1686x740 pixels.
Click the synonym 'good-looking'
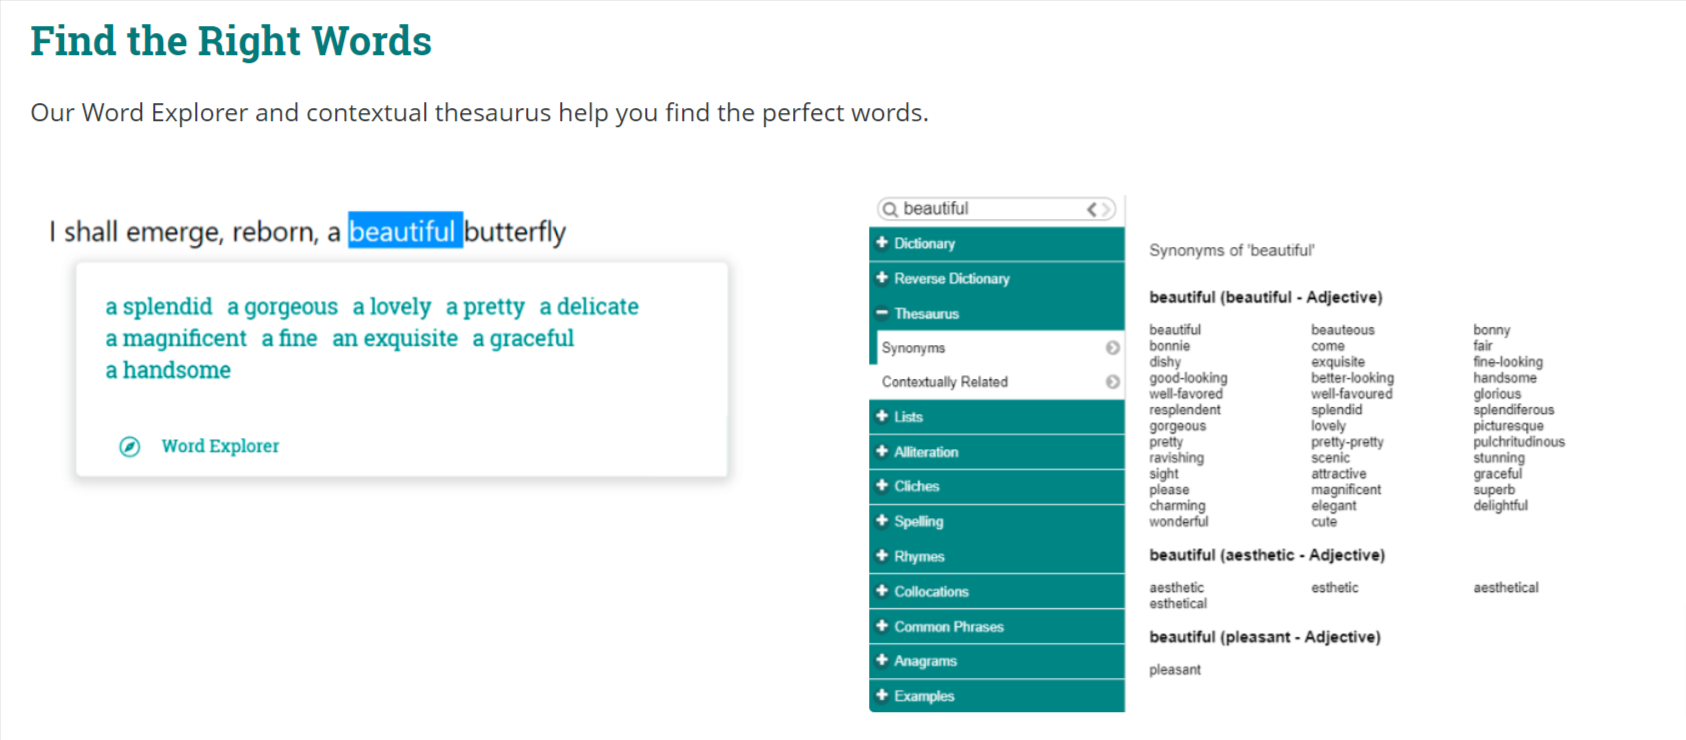tap(1188, 378)
